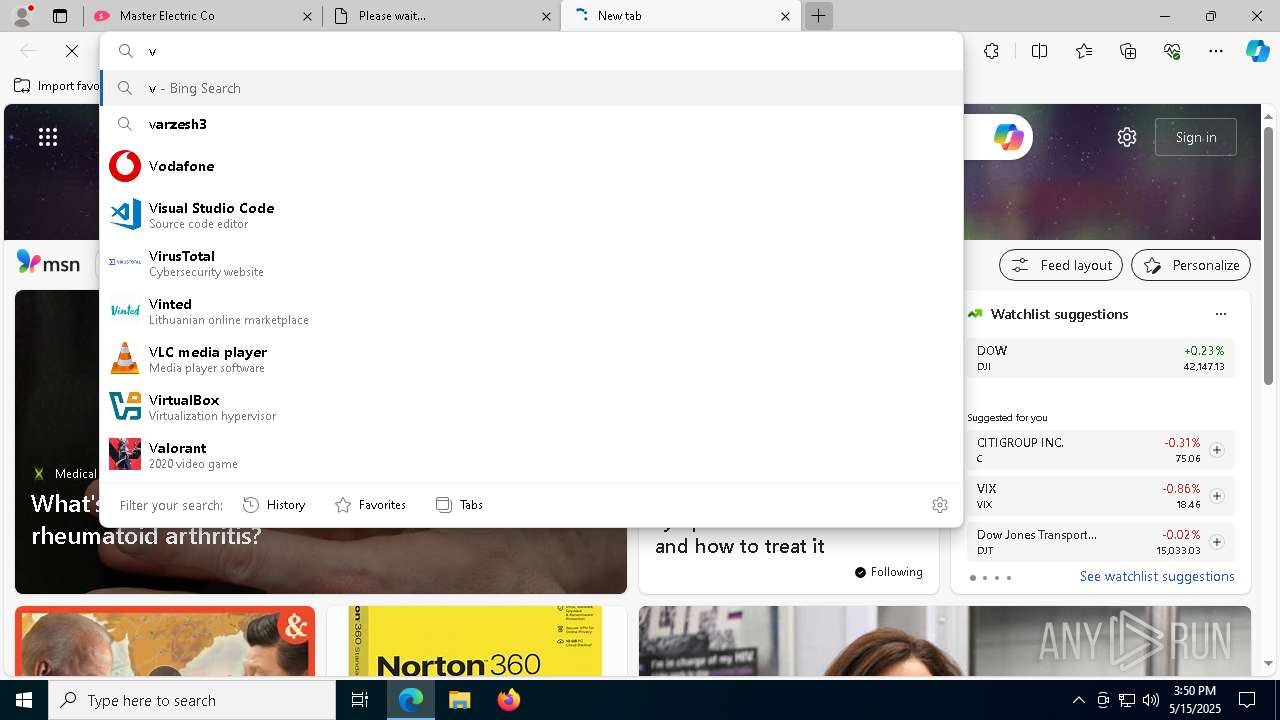The width and height of the screenshot is (1280, 720).
Task: Close the Please wait tab
Action: pos(546,16)
